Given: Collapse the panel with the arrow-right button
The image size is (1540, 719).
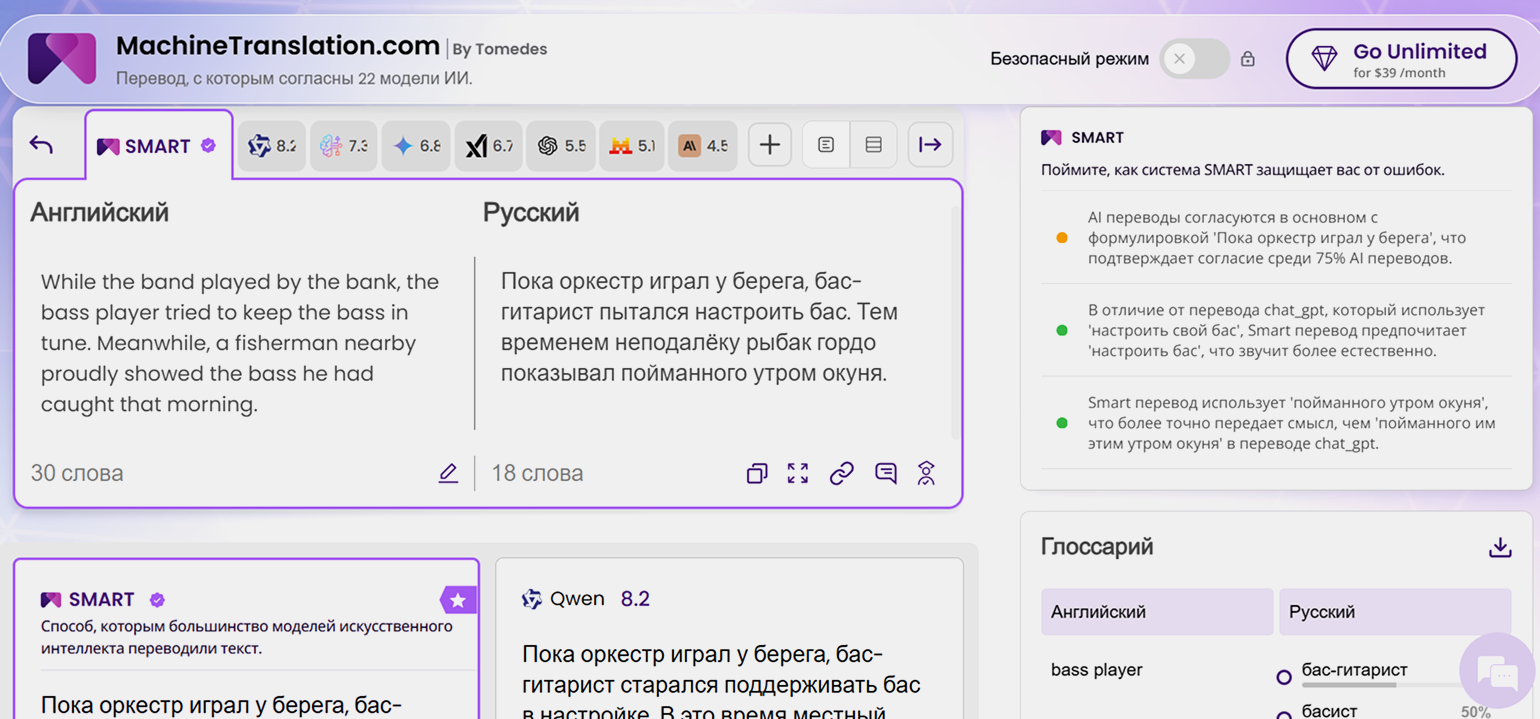Looking at the screenshot, I should coord(930,145).
